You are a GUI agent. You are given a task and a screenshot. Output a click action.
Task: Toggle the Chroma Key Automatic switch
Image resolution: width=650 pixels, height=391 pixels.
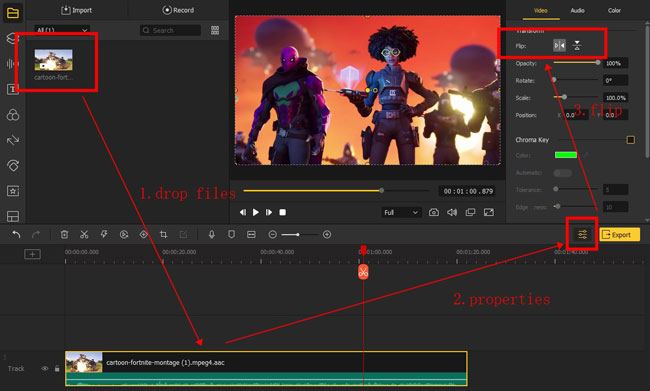pyautogui.click(x=563, y=172)
